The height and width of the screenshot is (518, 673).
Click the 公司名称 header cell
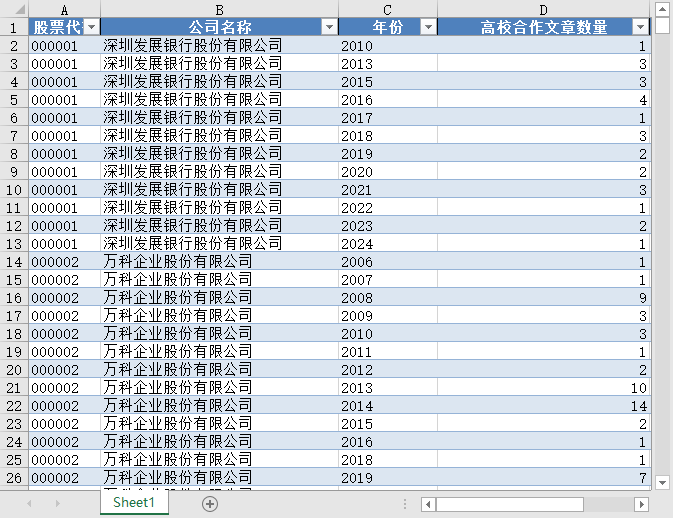coord(219,27)
